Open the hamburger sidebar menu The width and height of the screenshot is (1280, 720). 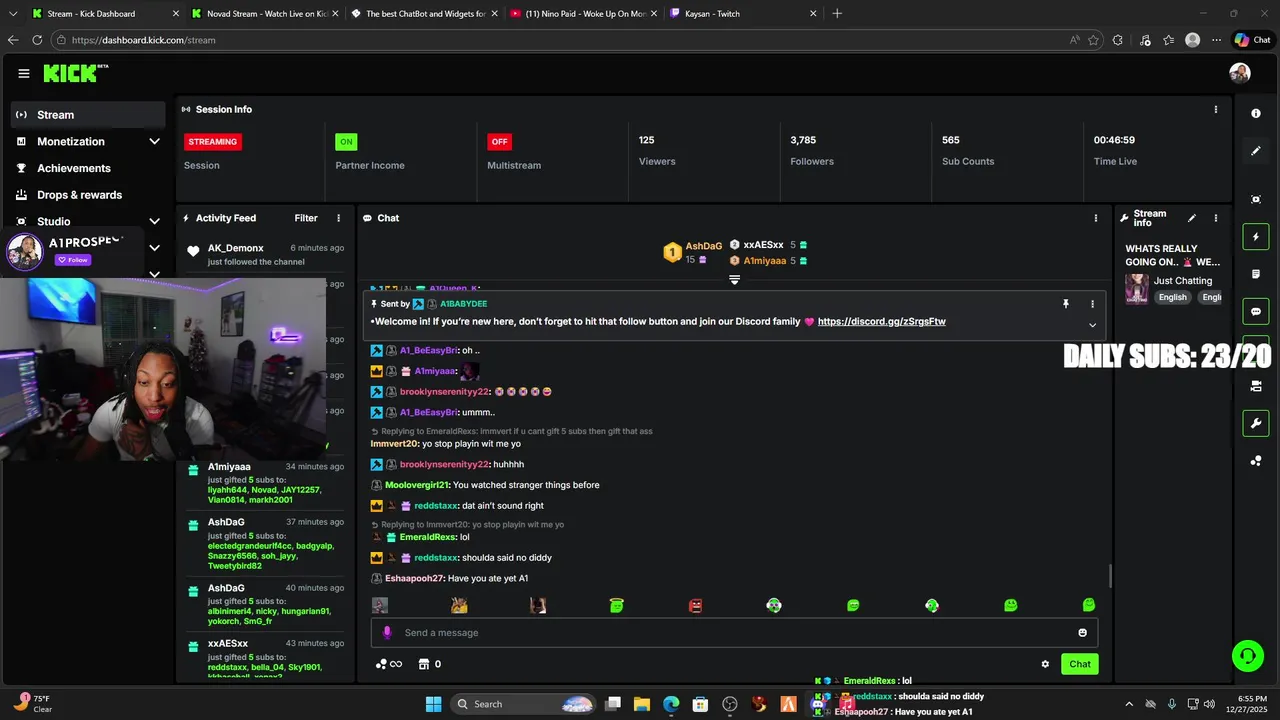coord(24,73)
